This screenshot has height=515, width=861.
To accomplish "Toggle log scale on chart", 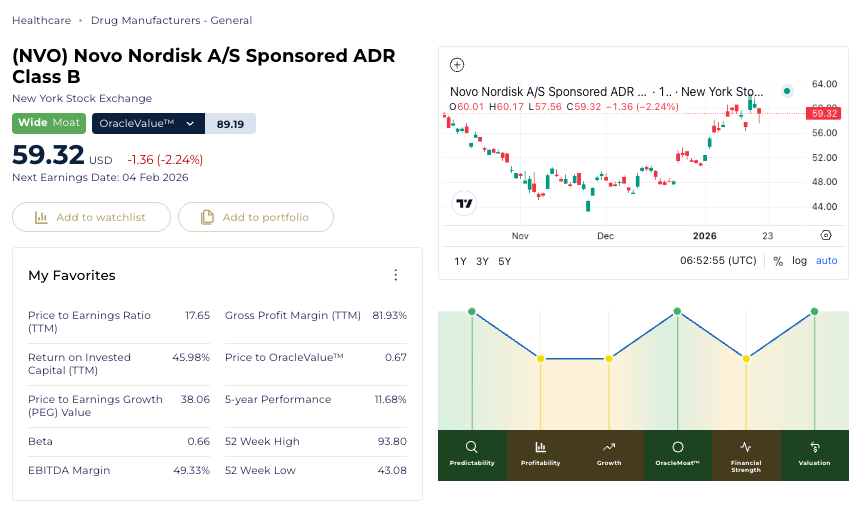I will point(799,261).
